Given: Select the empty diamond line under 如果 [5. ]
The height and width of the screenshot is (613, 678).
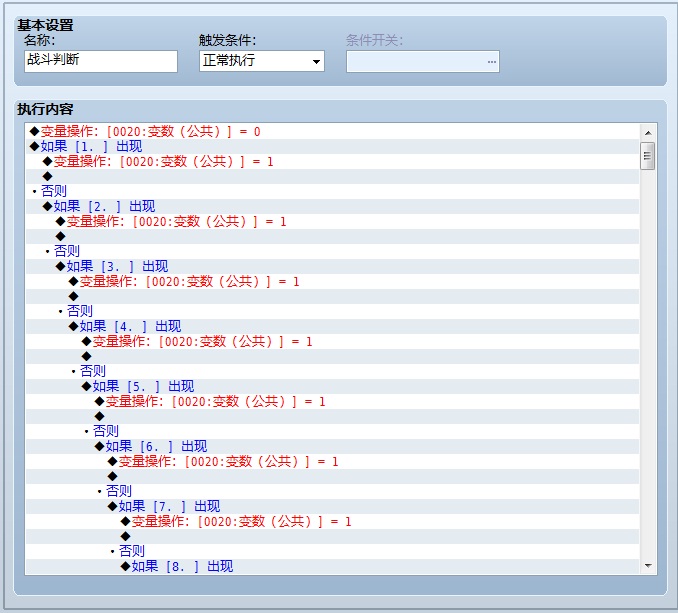Looking at the screenshot, I should point(332,417).
